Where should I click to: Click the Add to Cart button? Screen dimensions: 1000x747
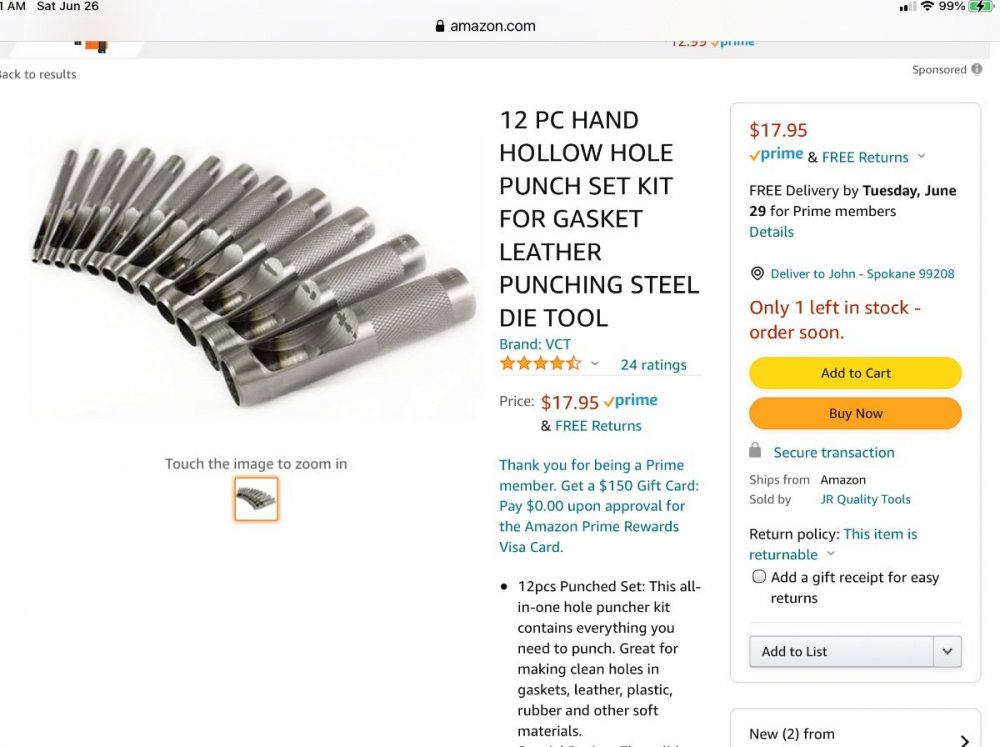click(x=855, y=373)
